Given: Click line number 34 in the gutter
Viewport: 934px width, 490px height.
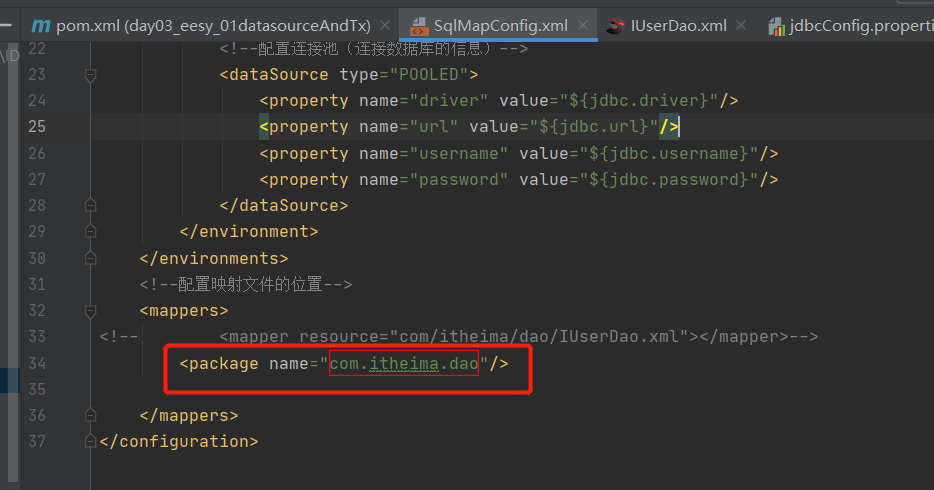Looking at the screenshot, I should [x=37, y=363].
